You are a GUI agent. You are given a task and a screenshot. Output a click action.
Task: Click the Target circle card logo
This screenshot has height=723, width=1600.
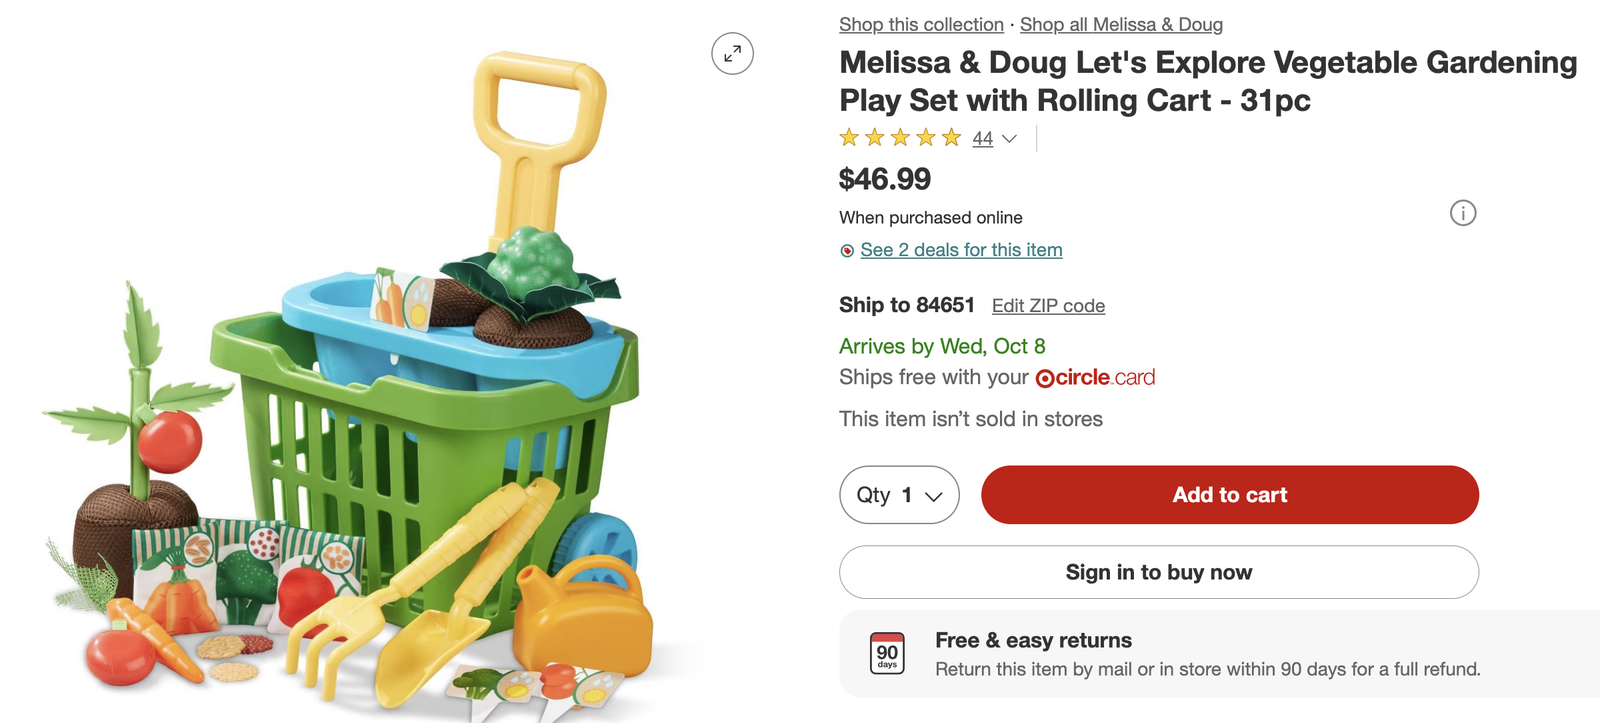pyautogui.click(x=1095, y=378)
